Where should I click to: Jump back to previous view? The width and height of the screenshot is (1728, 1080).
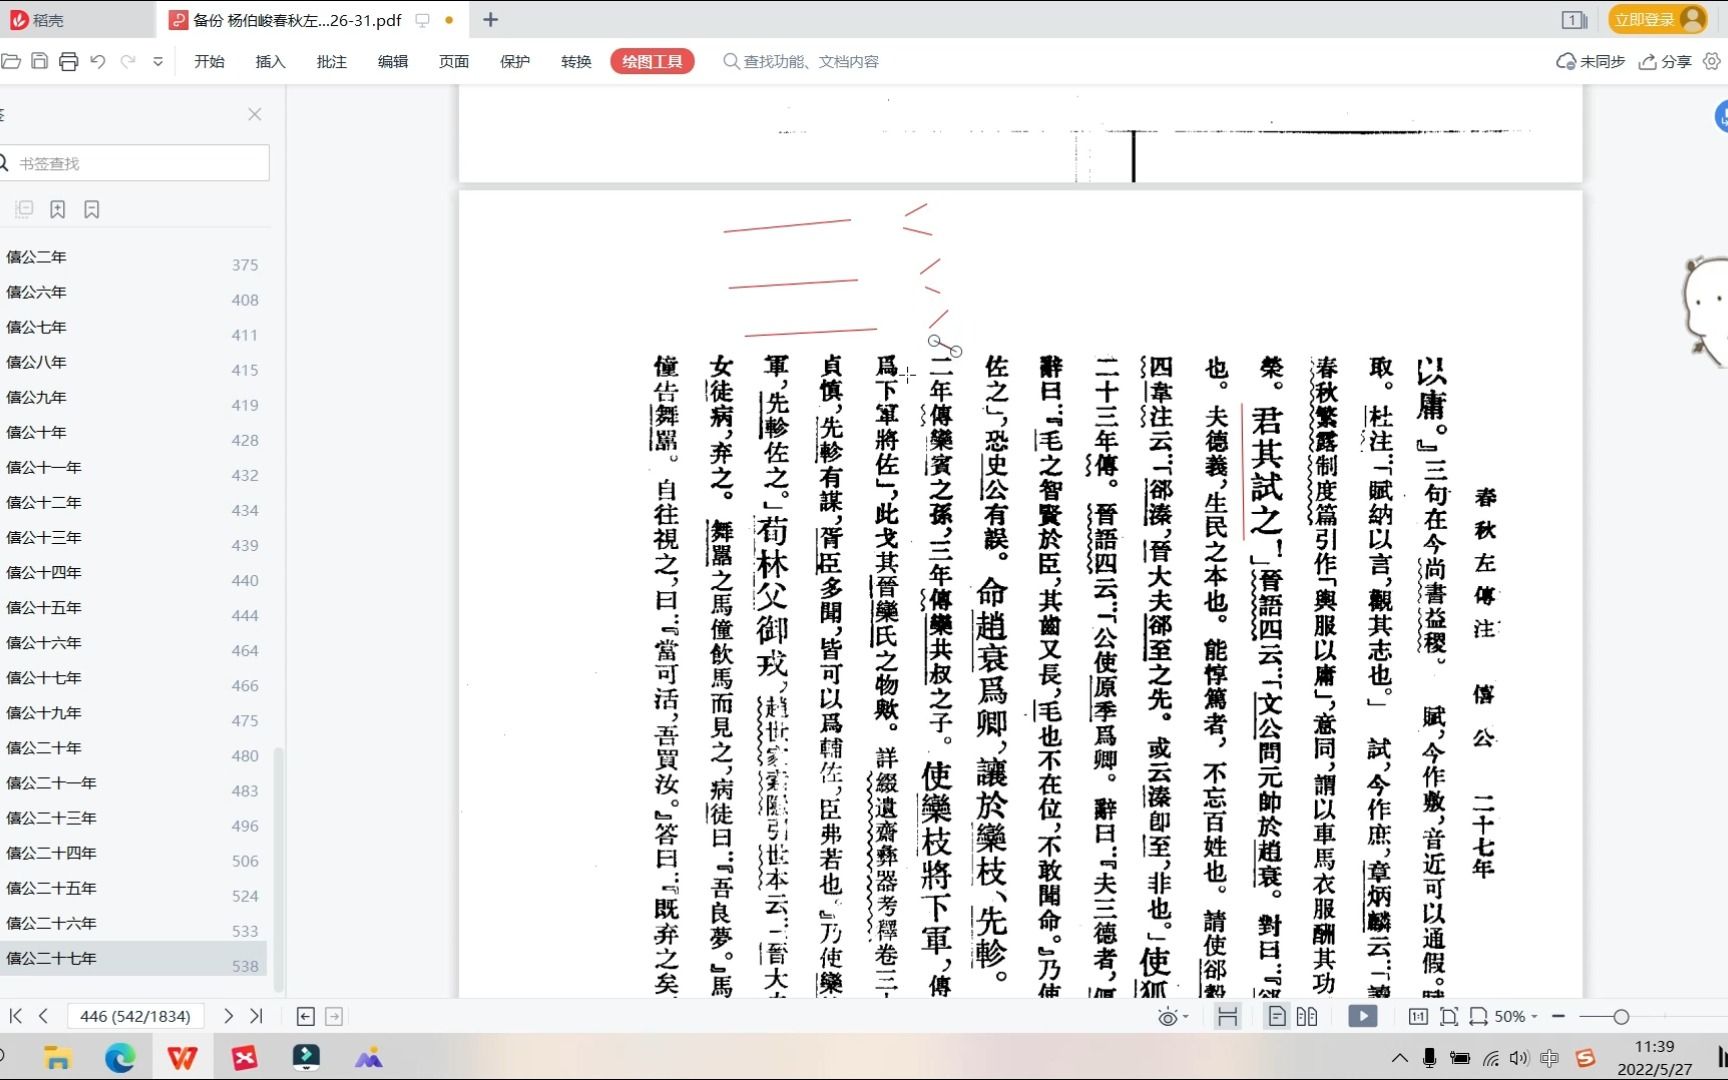pos(306,1017)
